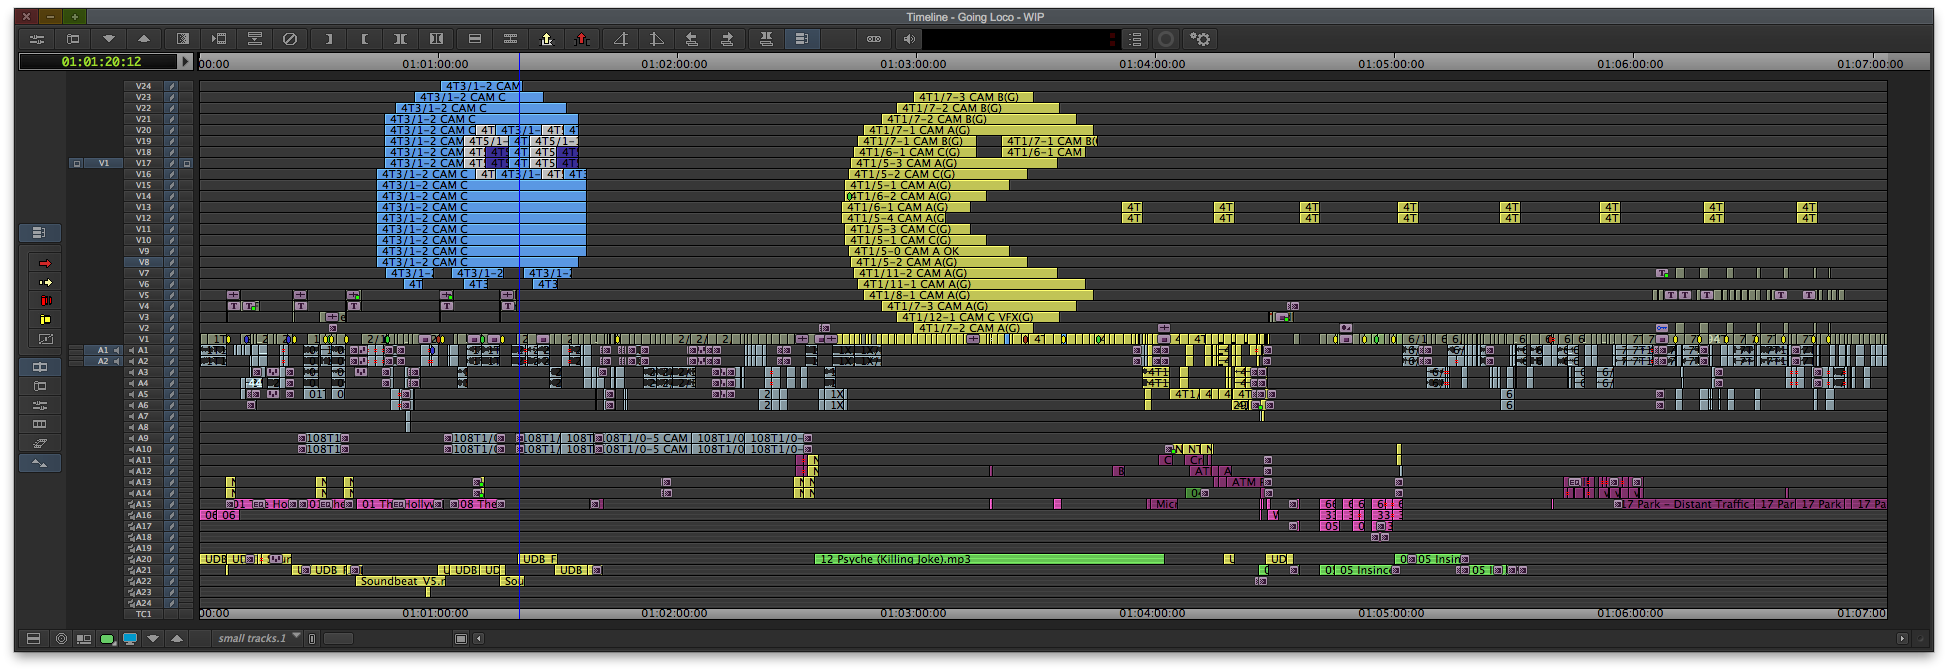This screenshot has height=672, width=1948.
Task: Select the '12 Psyche (Killing Joke).mp3' audio clip
Action: coord(989,559)
